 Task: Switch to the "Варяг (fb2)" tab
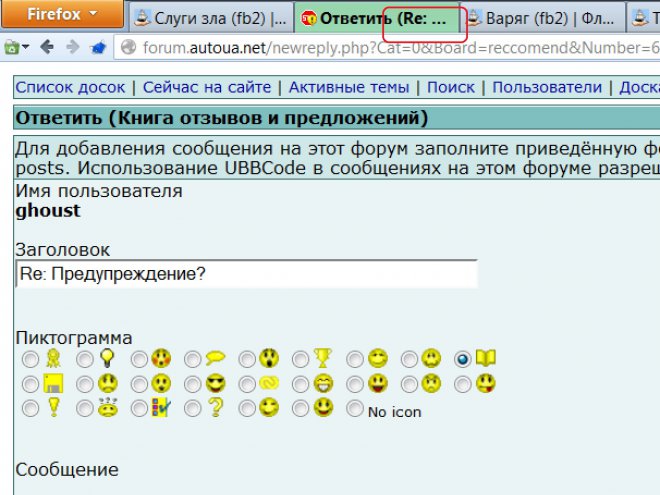click(542, 17)
